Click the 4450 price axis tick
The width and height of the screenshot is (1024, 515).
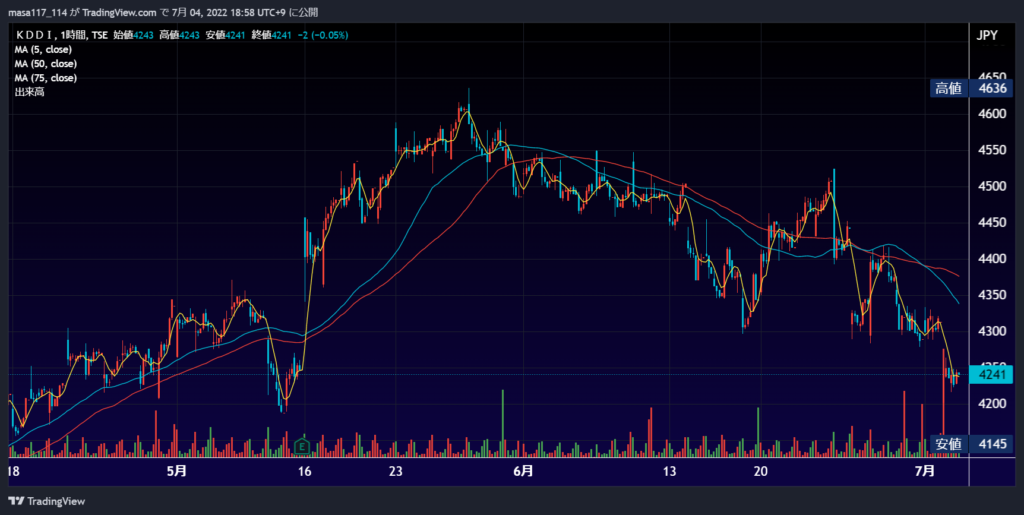click(x=991, y=223)
